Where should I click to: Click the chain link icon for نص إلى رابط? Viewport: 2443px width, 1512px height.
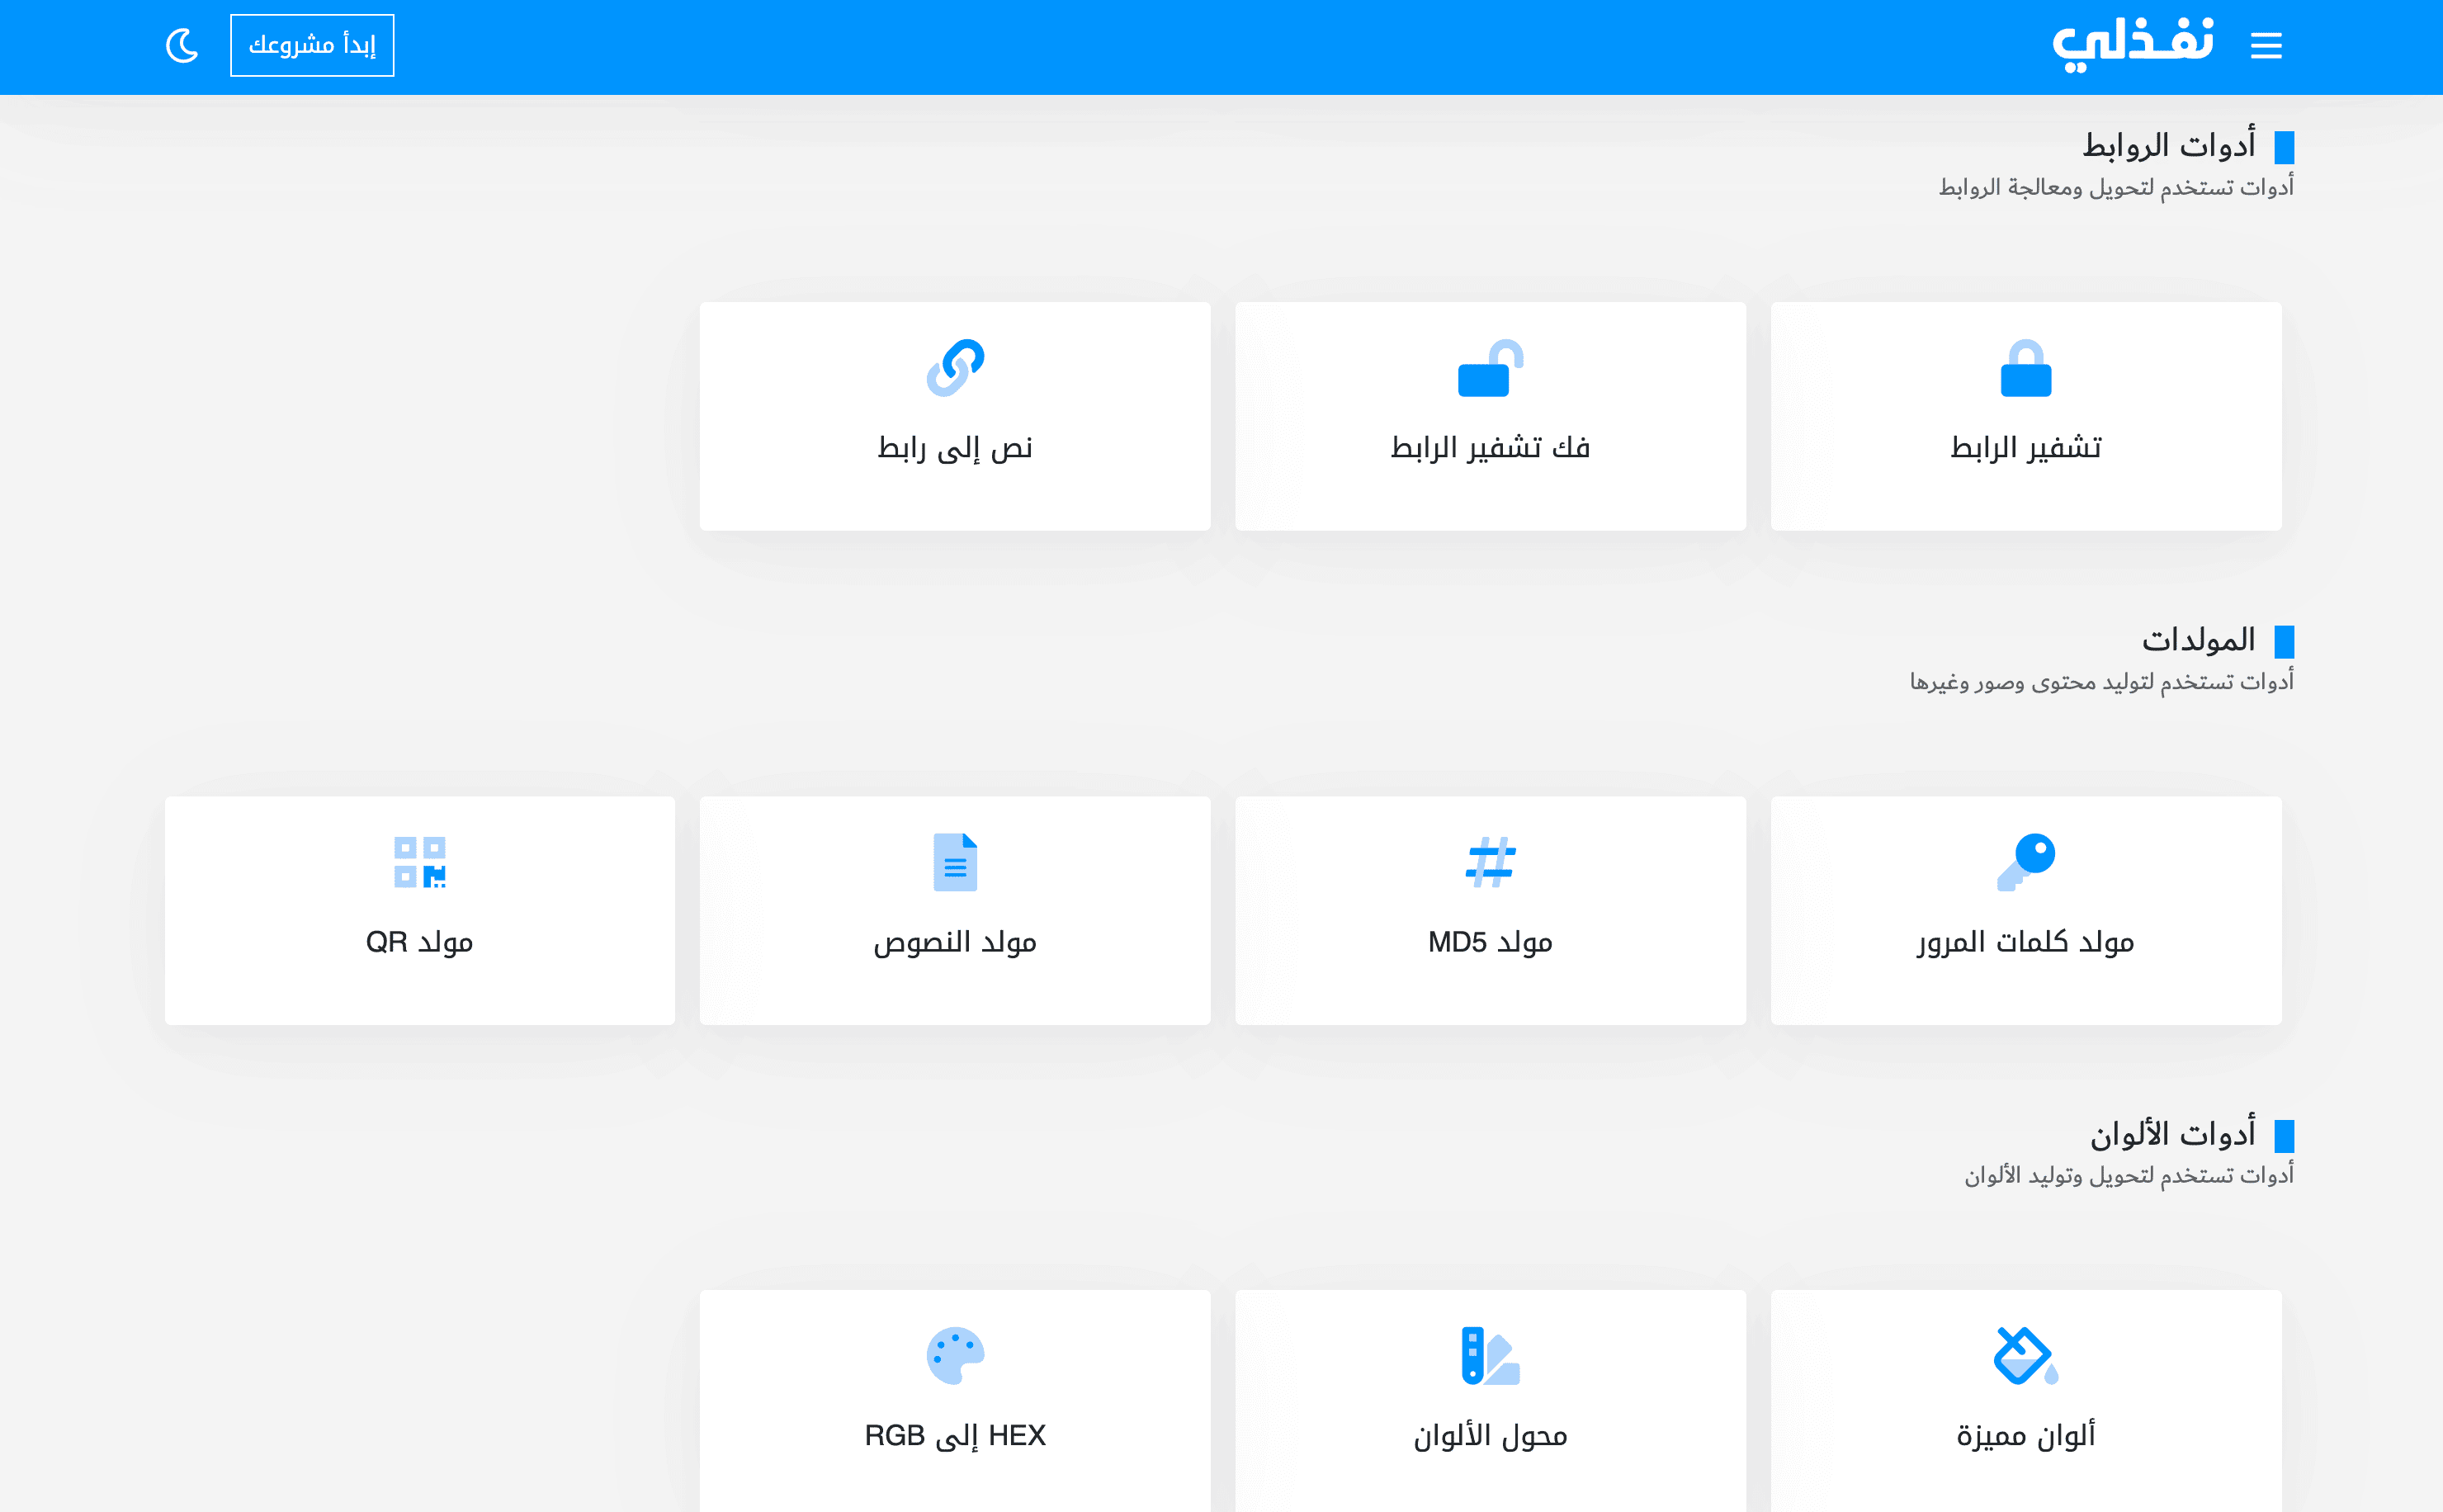click(955, 368)
